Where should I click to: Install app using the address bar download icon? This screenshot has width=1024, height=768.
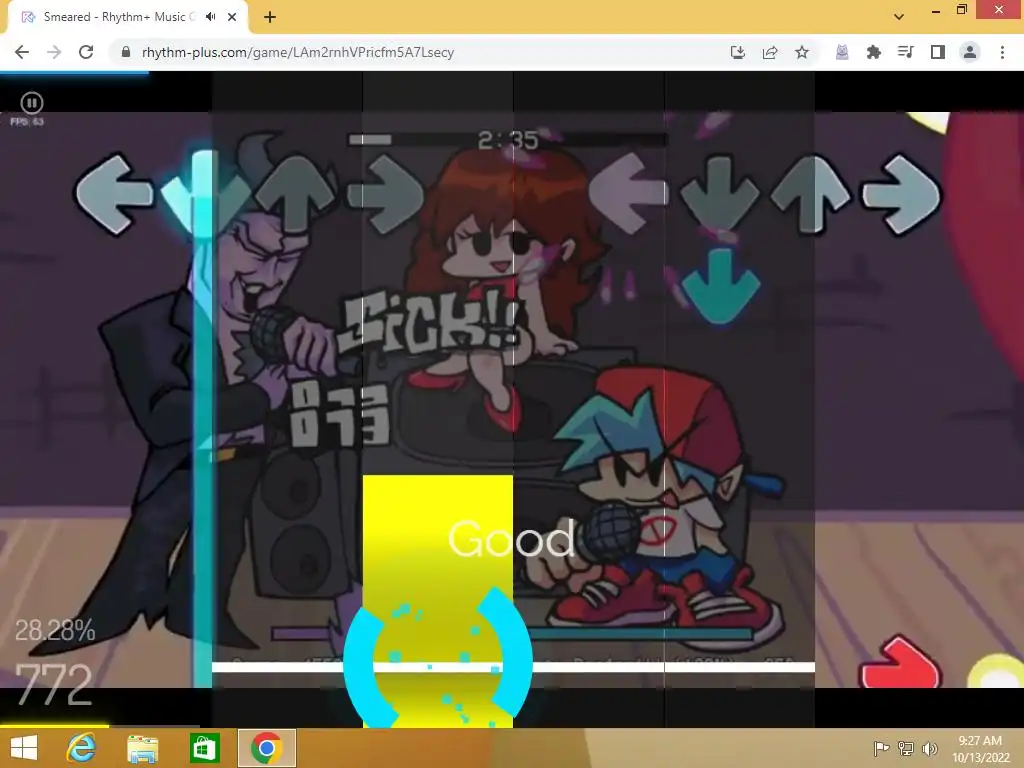click(x=737, y=52)
